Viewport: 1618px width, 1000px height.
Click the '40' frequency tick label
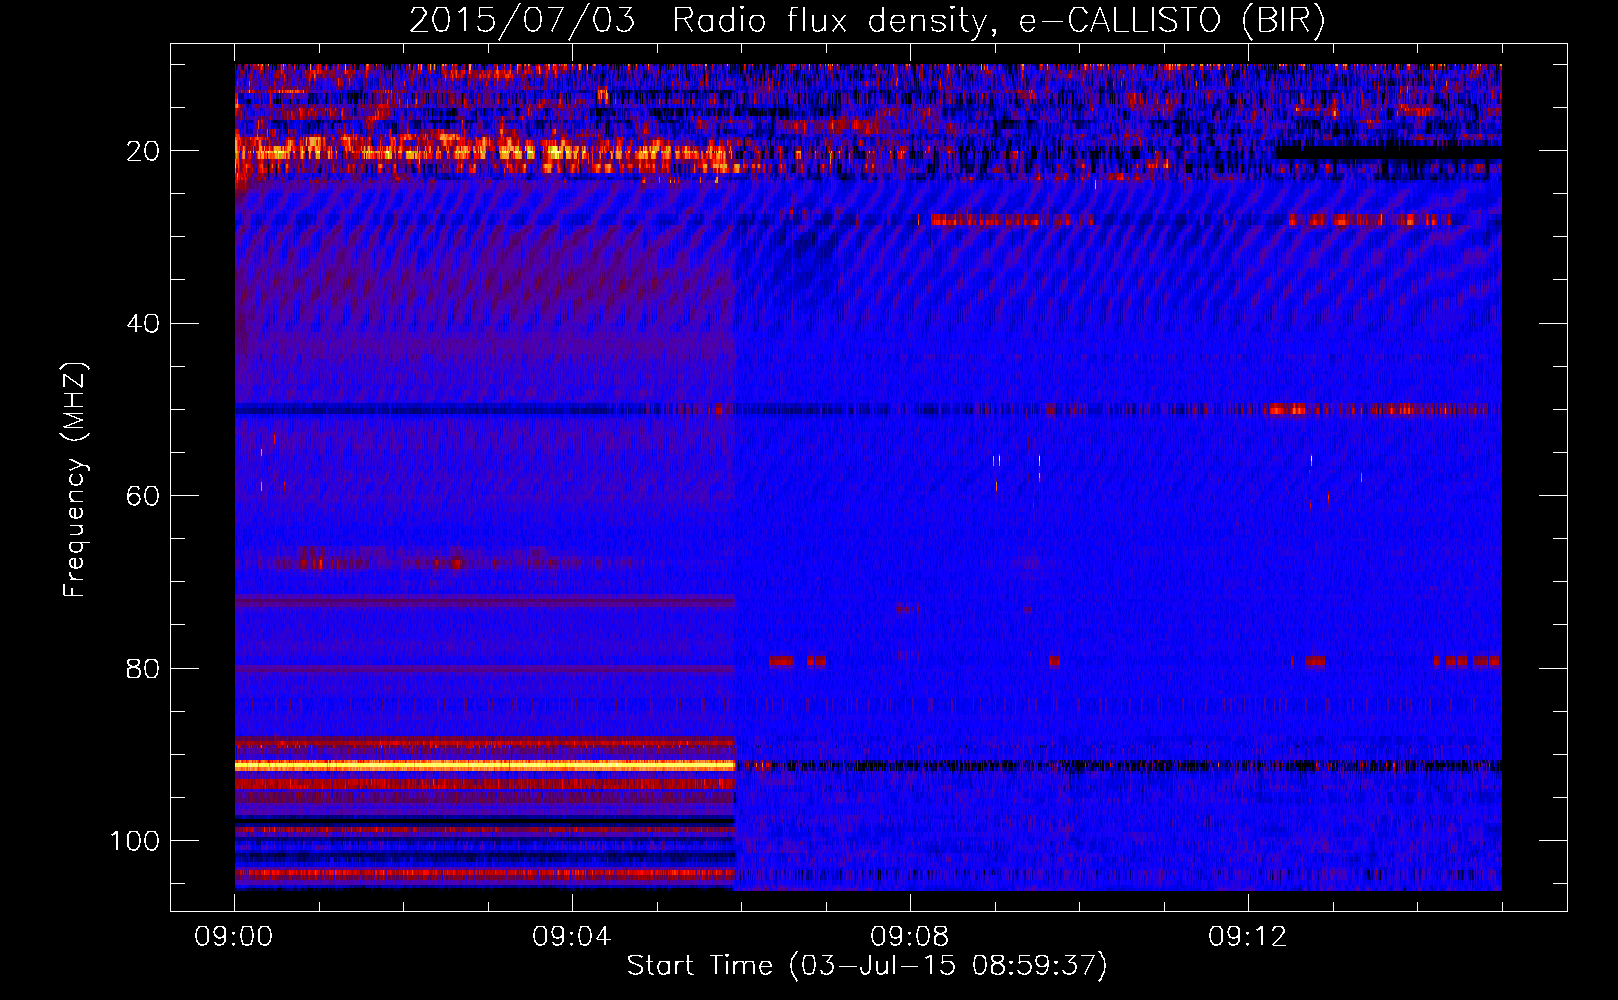pos(143,324)
